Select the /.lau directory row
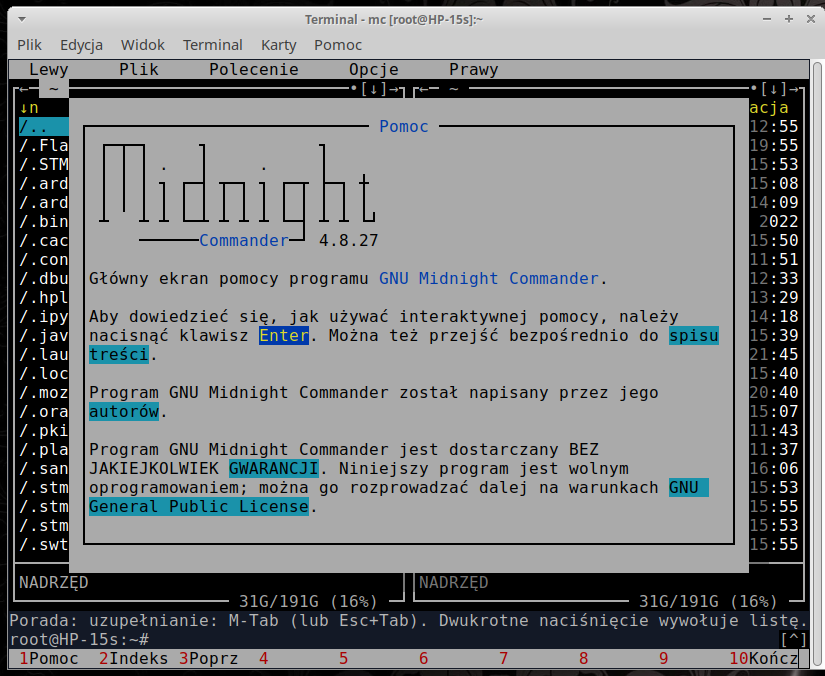 point(44,354)
